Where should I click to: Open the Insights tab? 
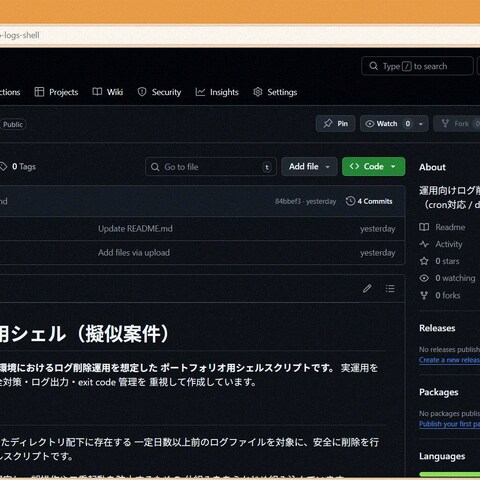(x=217, y=92)
